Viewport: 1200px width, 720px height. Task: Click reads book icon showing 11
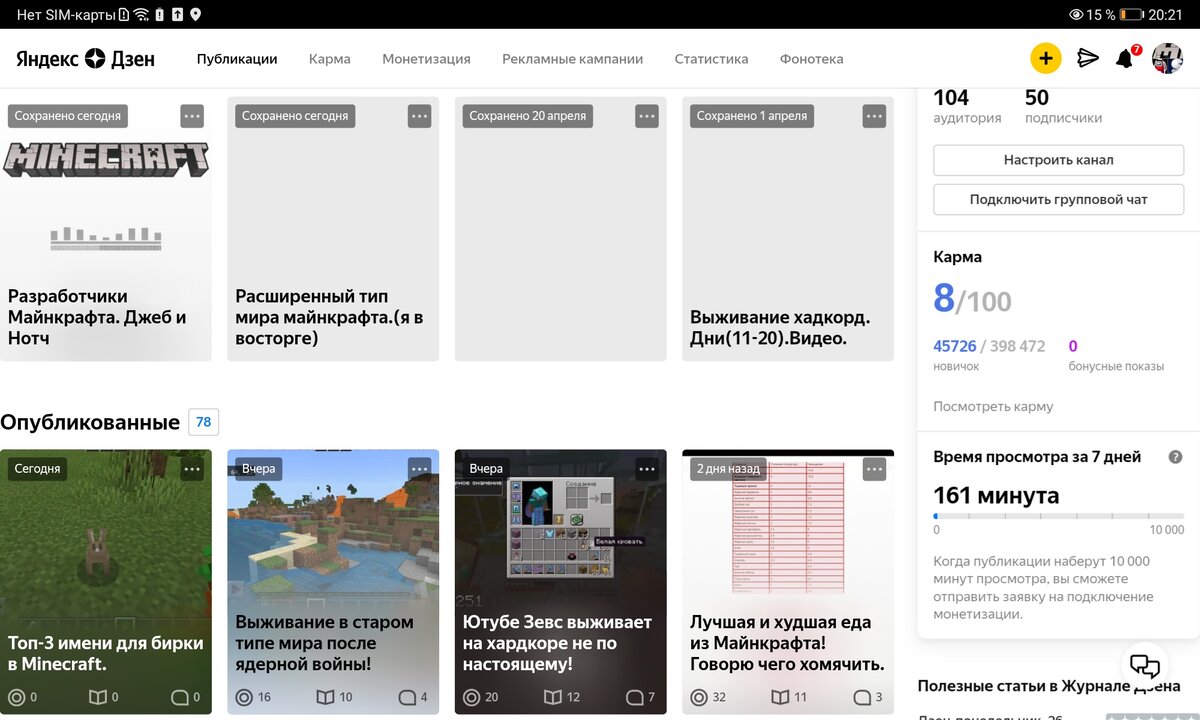tap(780, 697)
